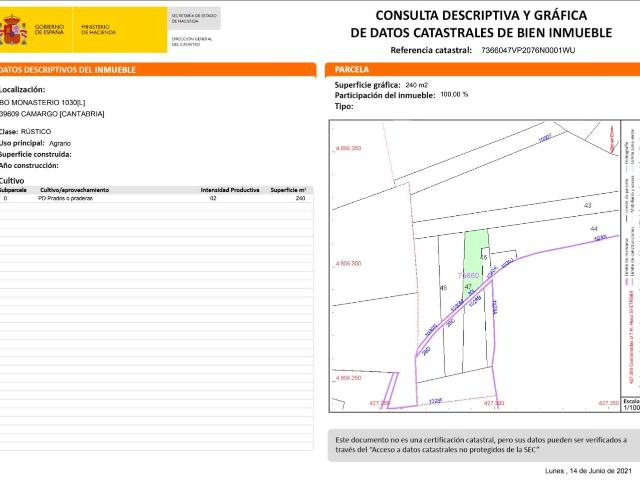Click the 'Dirección General del Catastro' text

(x=192, y=41)
